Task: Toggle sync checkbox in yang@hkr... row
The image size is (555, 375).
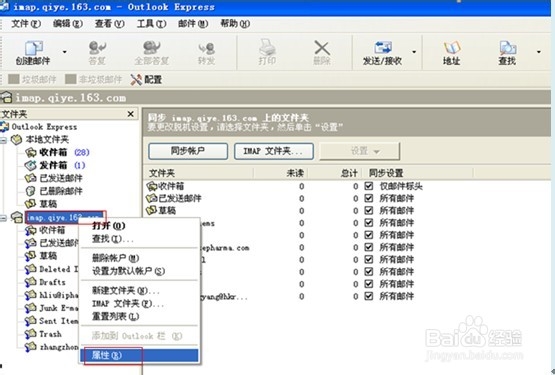Action: click(369, 296)
